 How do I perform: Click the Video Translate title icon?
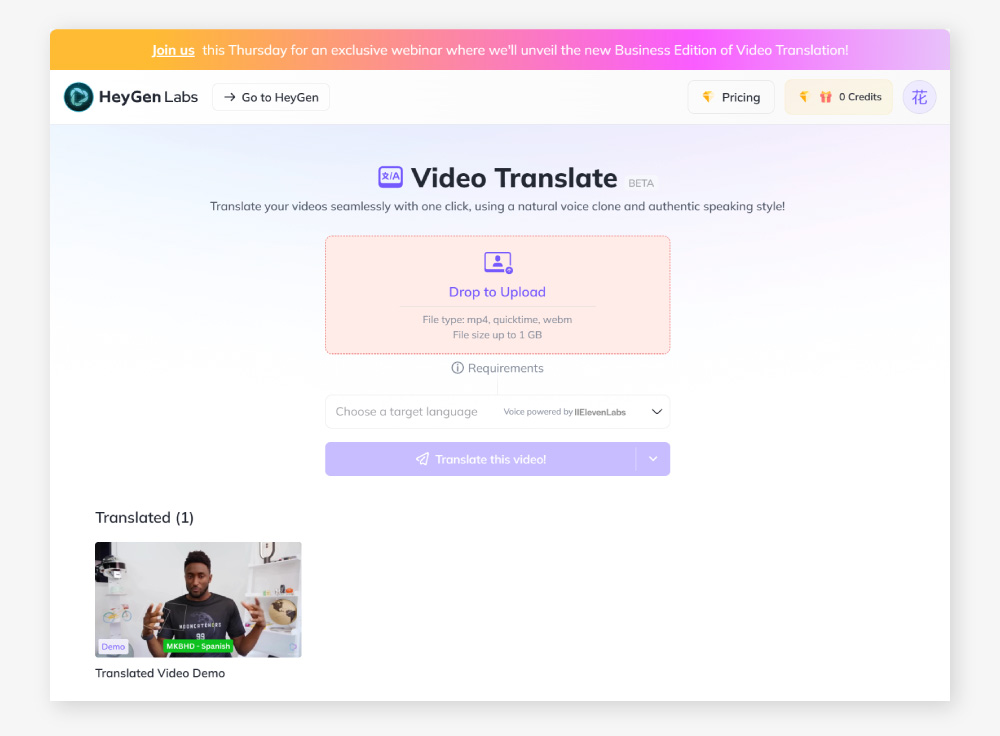click(x=390, y=177)
